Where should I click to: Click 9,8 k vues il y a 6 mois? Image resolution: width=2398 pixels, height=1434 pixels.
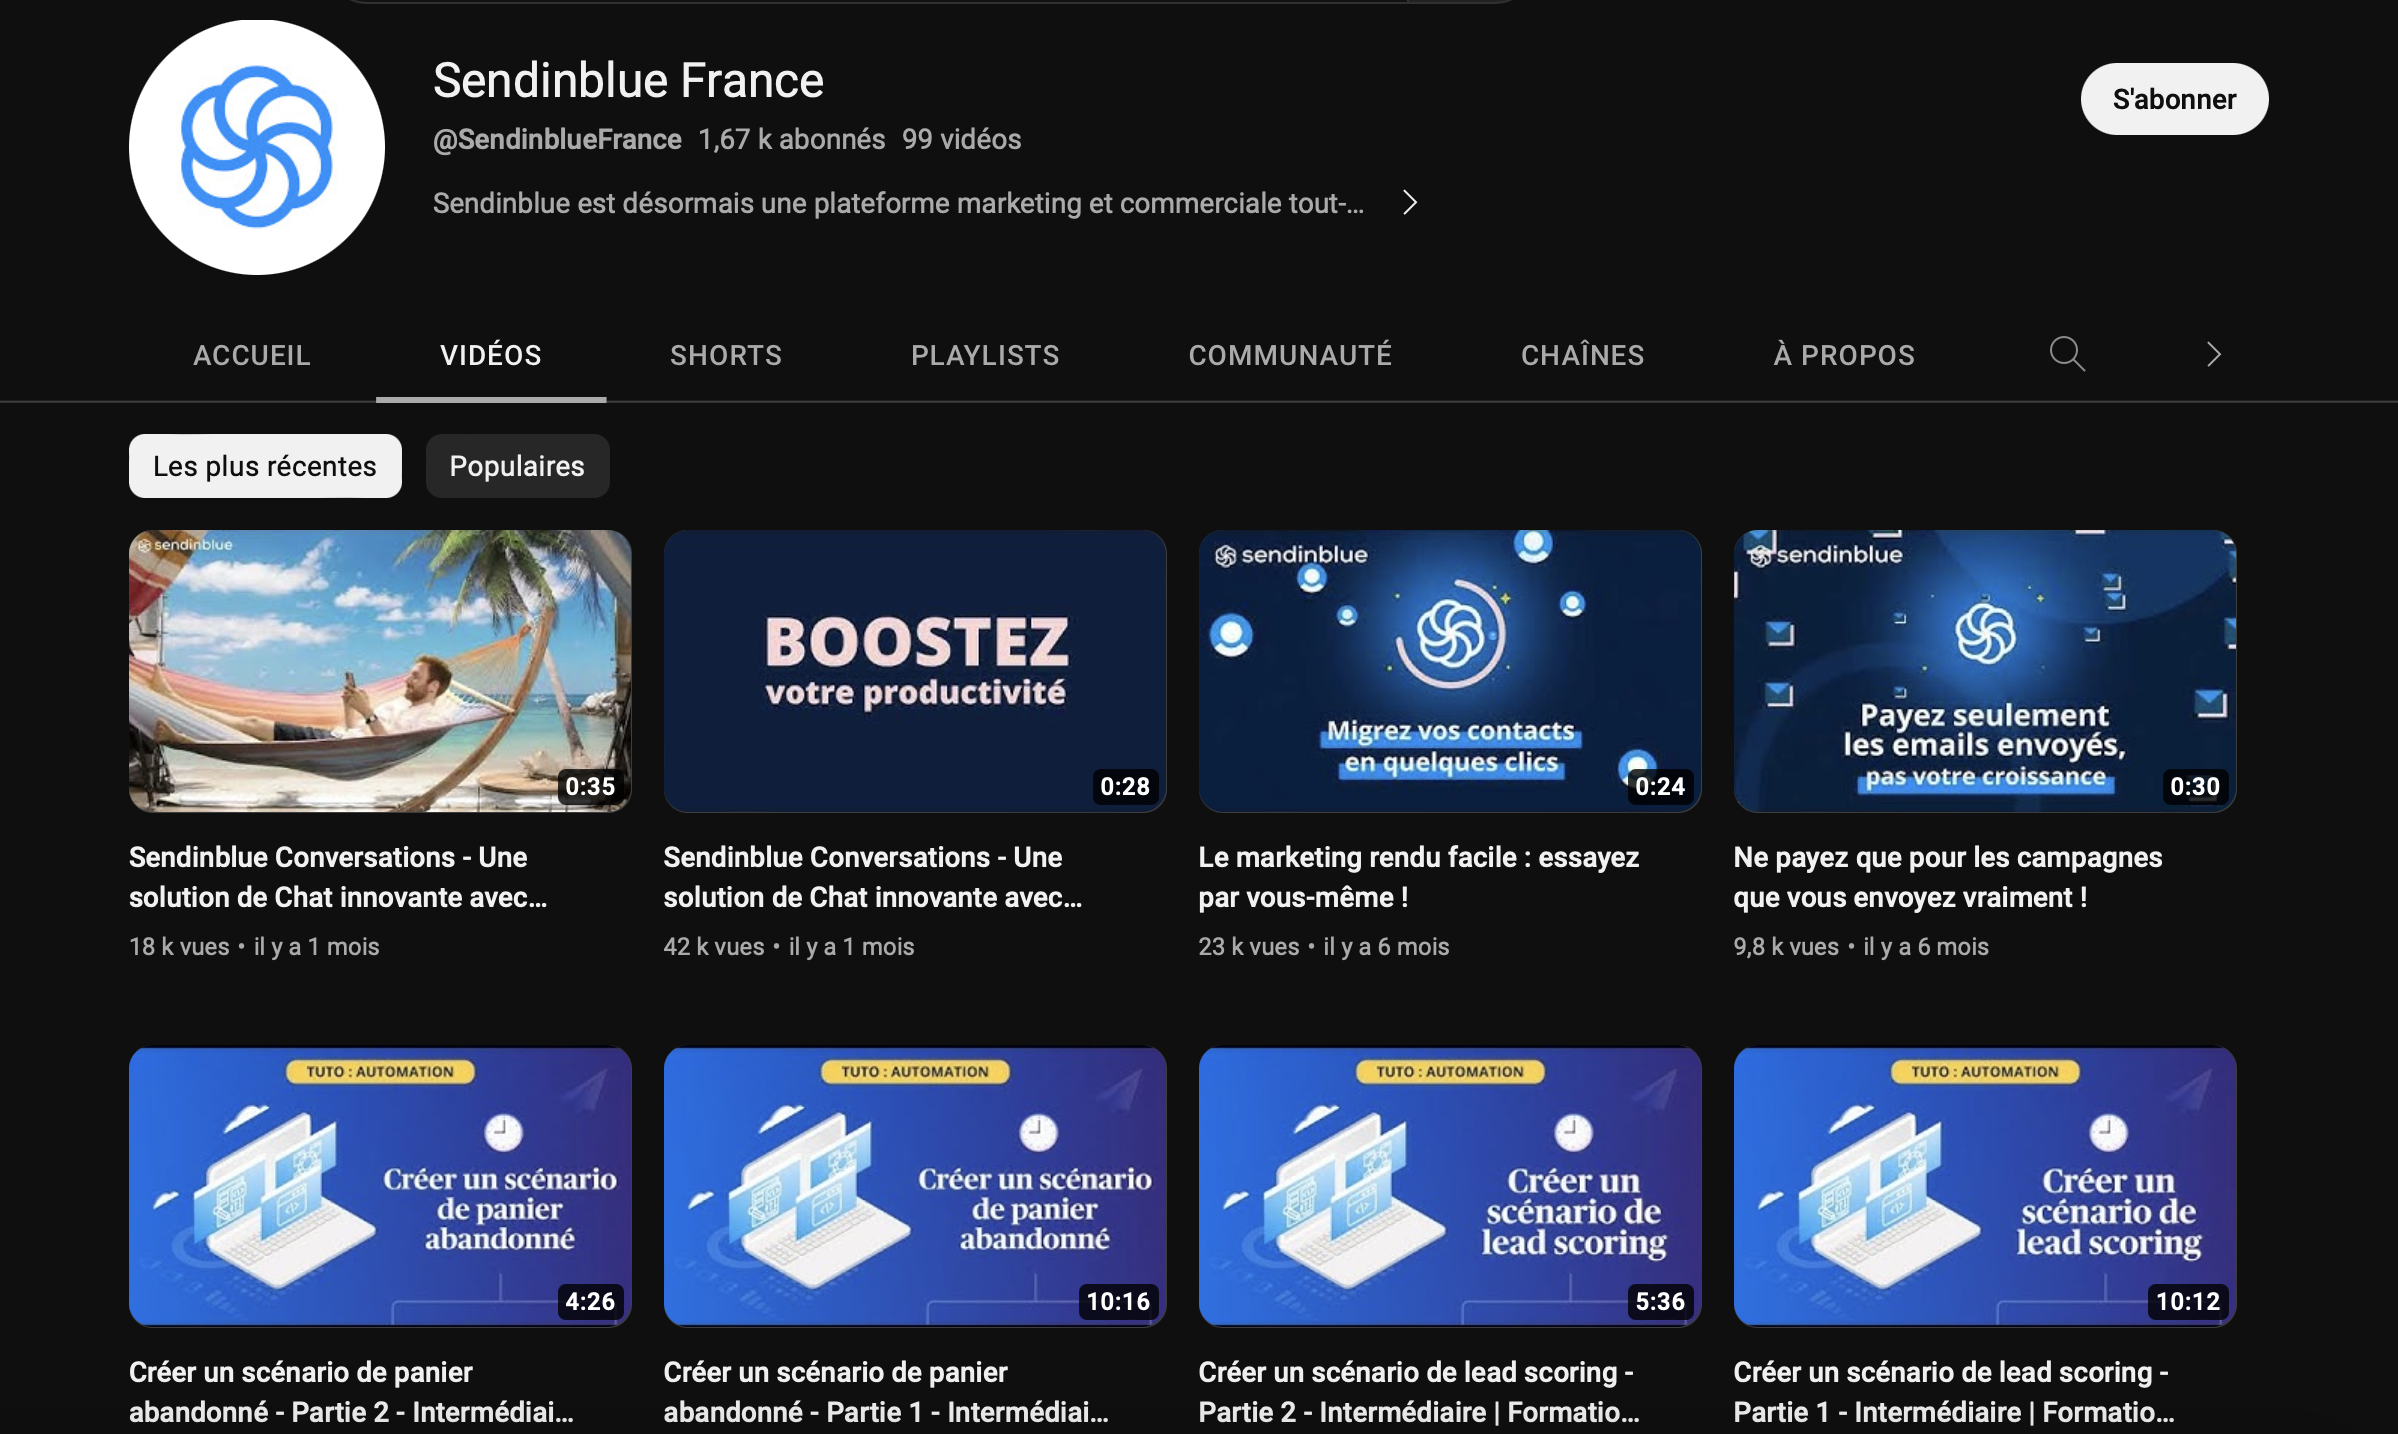pyautogui.click(x=1861, y=946)
